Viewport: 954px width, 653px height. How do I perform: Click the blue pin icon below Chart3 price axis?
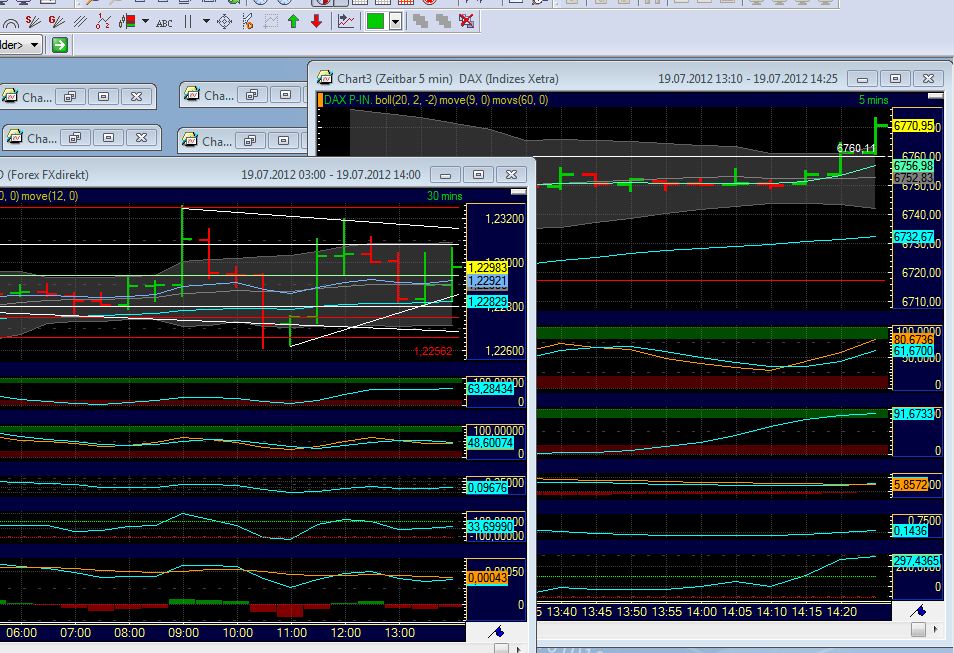click(917, 610)
